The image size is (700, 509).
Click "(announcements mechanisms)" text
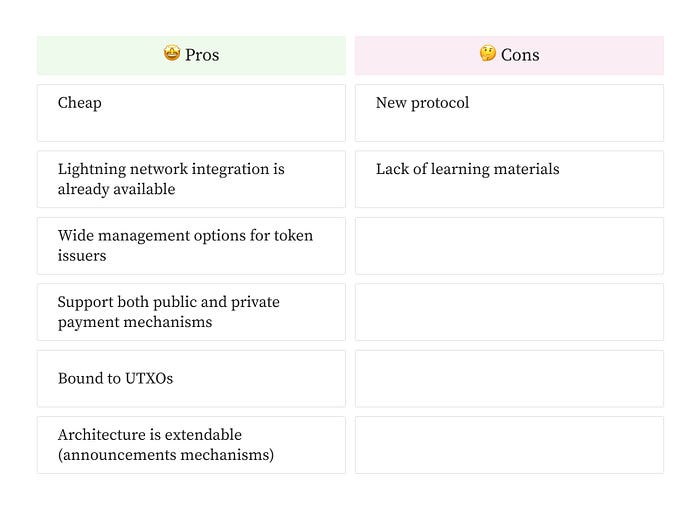point(165,455)
